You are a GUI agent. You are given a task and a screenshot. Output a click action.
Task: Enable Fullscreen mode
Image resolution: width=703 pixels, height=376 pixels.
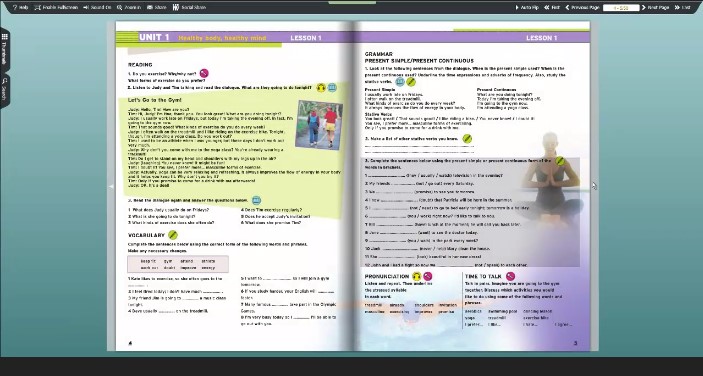tap(56, 7)
